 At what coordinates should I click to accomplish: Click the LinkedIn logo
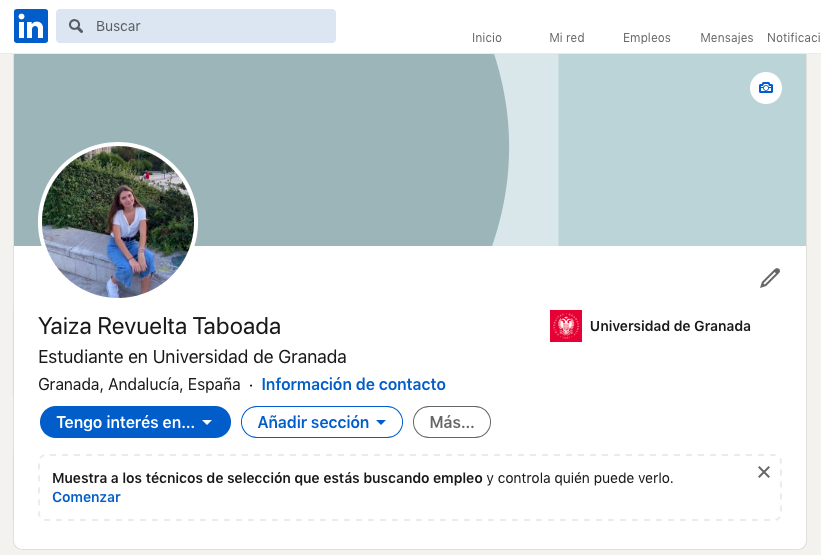point(31,27)
